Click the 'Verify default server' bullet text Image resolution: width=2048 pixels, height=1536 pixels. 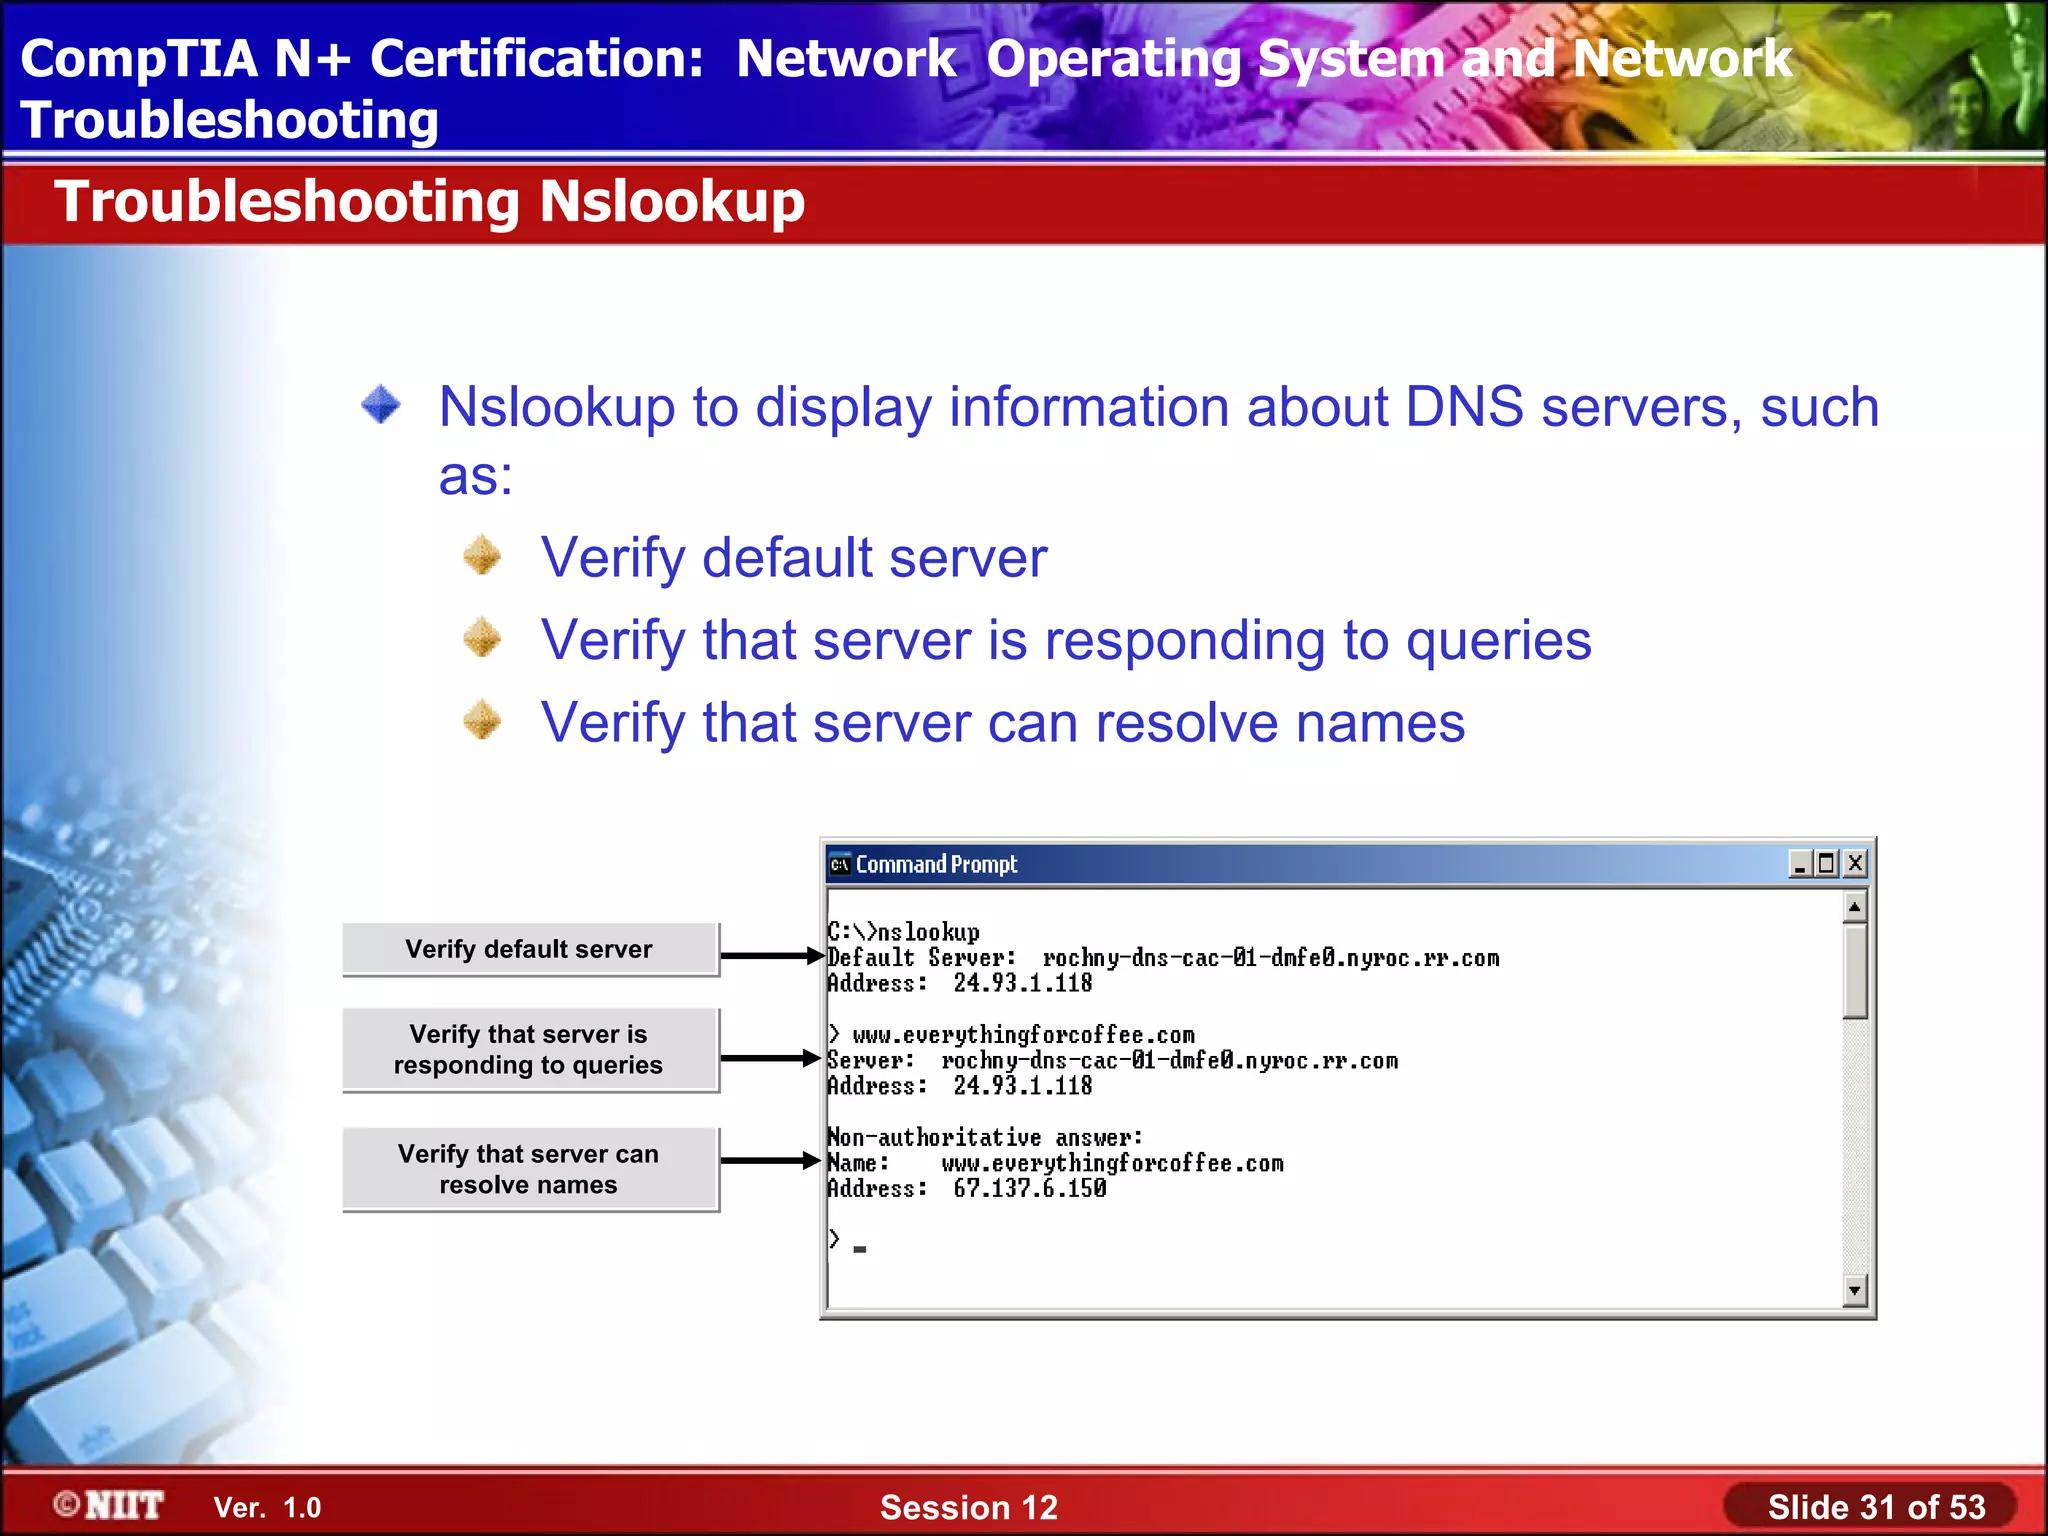click(794, 558)
